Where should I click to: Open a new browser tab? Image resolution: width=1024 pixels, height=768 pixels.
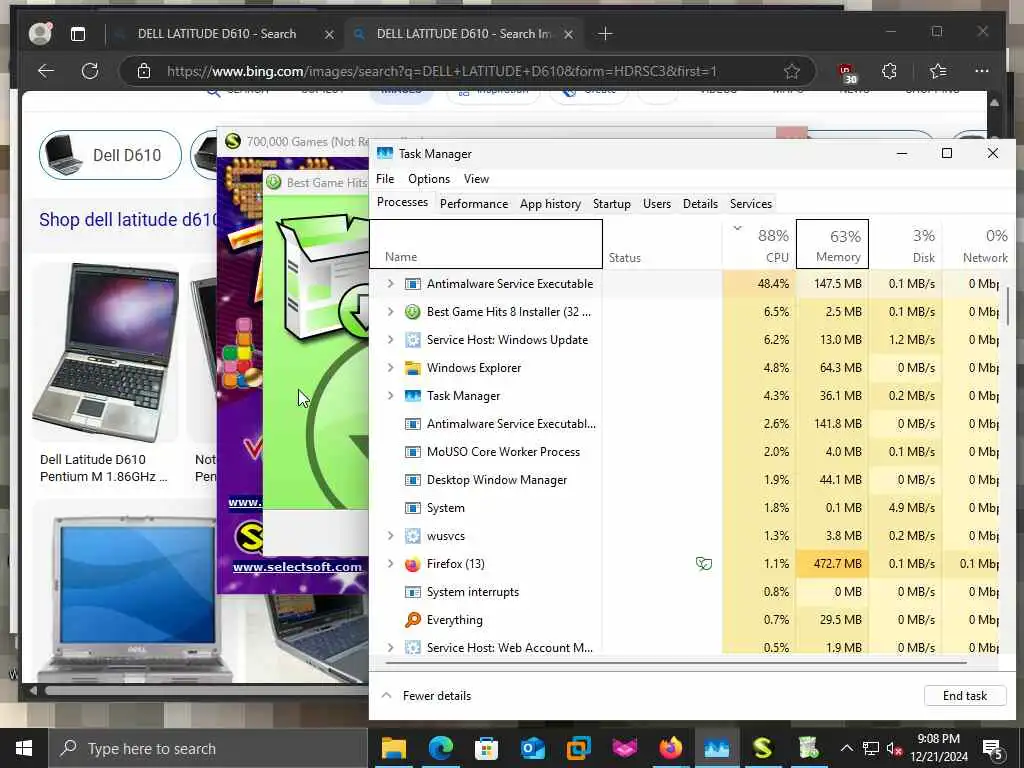tap(605, 34)
